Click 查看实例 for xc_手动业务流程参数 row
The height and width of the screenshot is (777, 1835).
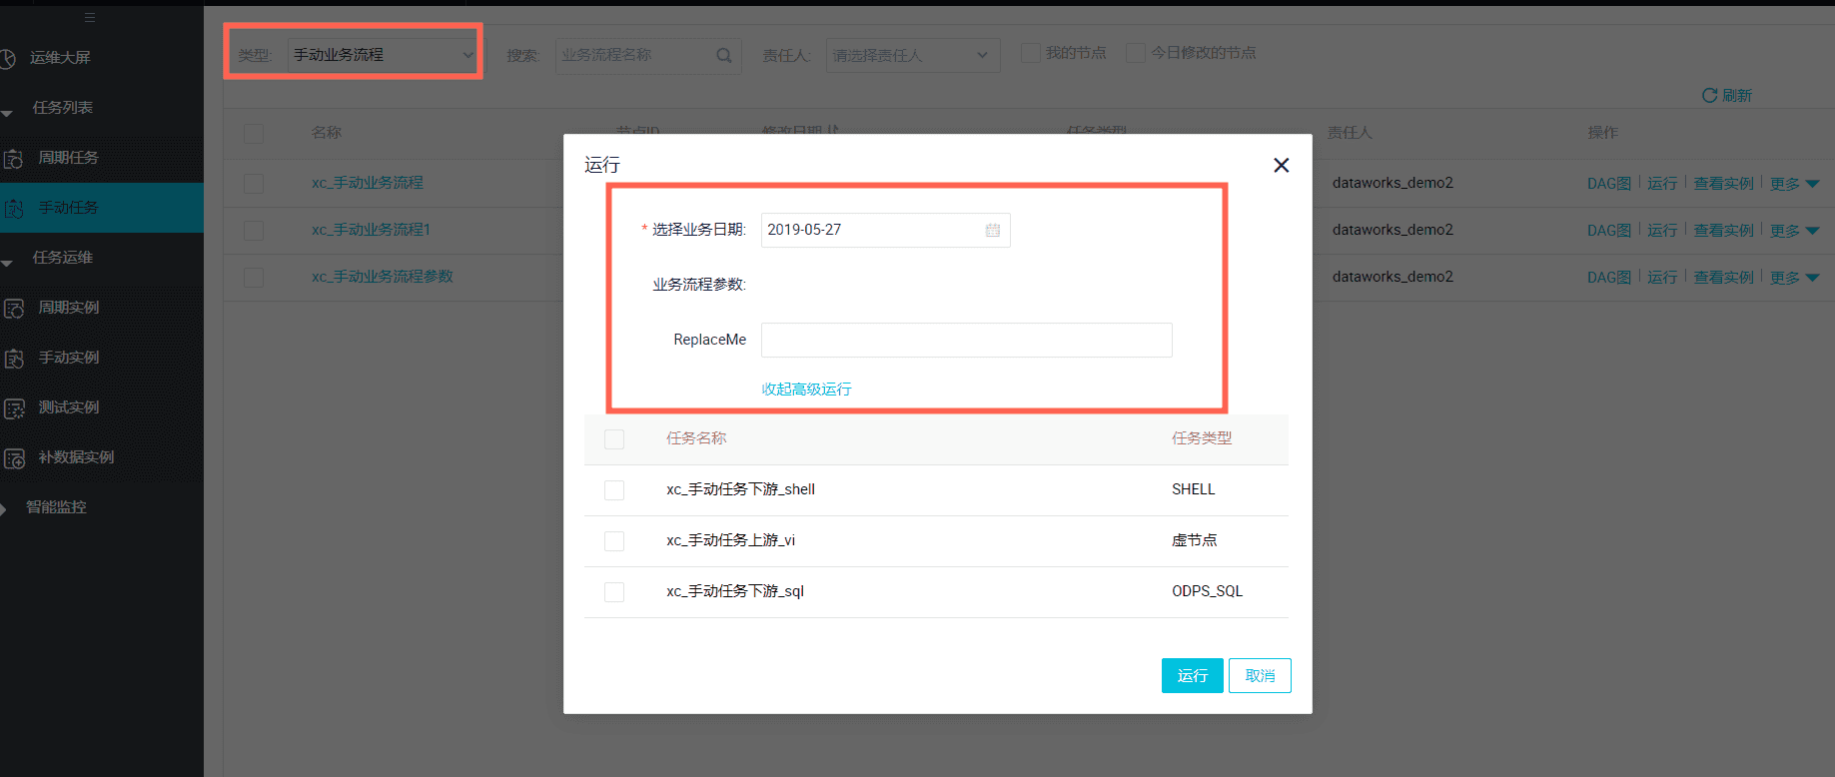pyautogui.click(x=1723, y=277)
